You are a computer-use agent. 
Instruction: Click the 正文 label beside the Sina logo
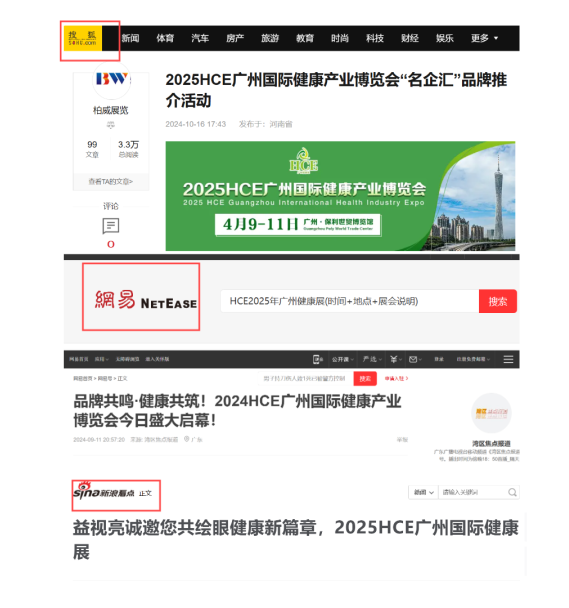click(145, 493)
